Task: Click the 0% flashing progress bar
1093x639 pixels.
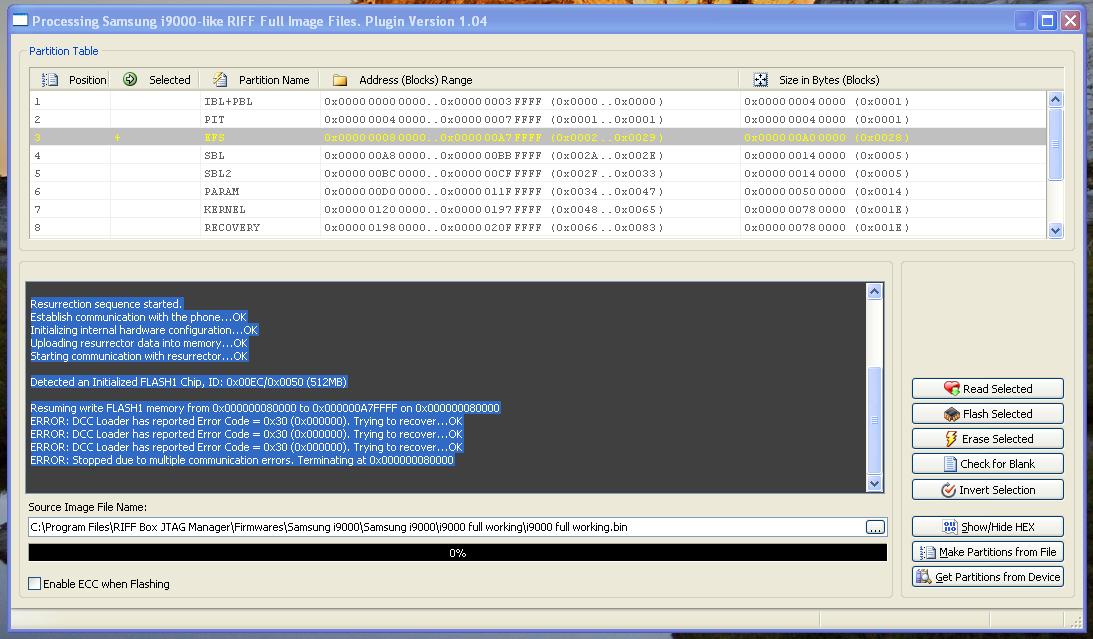Action: 457,553
